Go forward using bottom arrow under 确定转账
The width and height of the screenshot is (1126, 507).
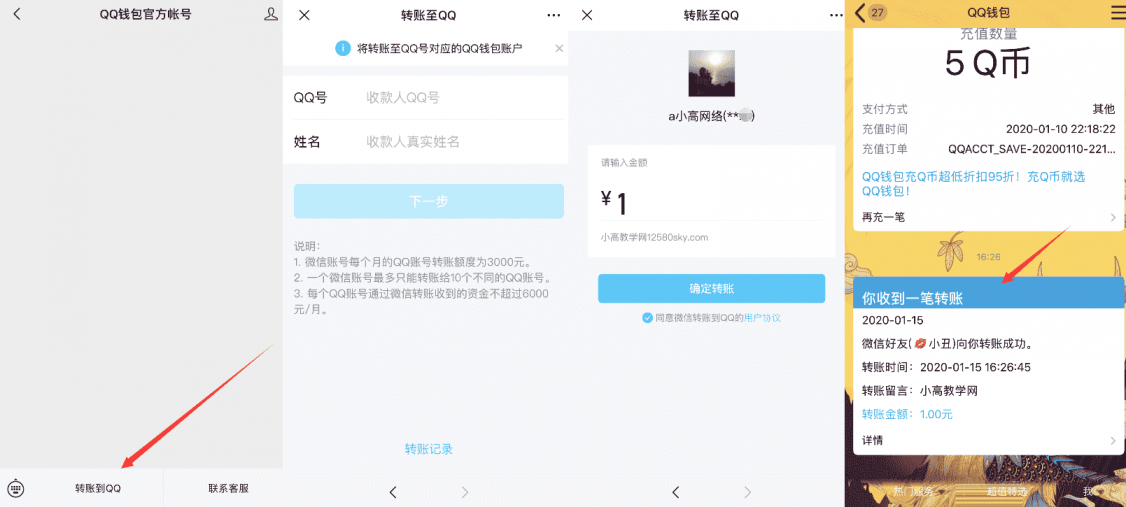tap(748, 492)
